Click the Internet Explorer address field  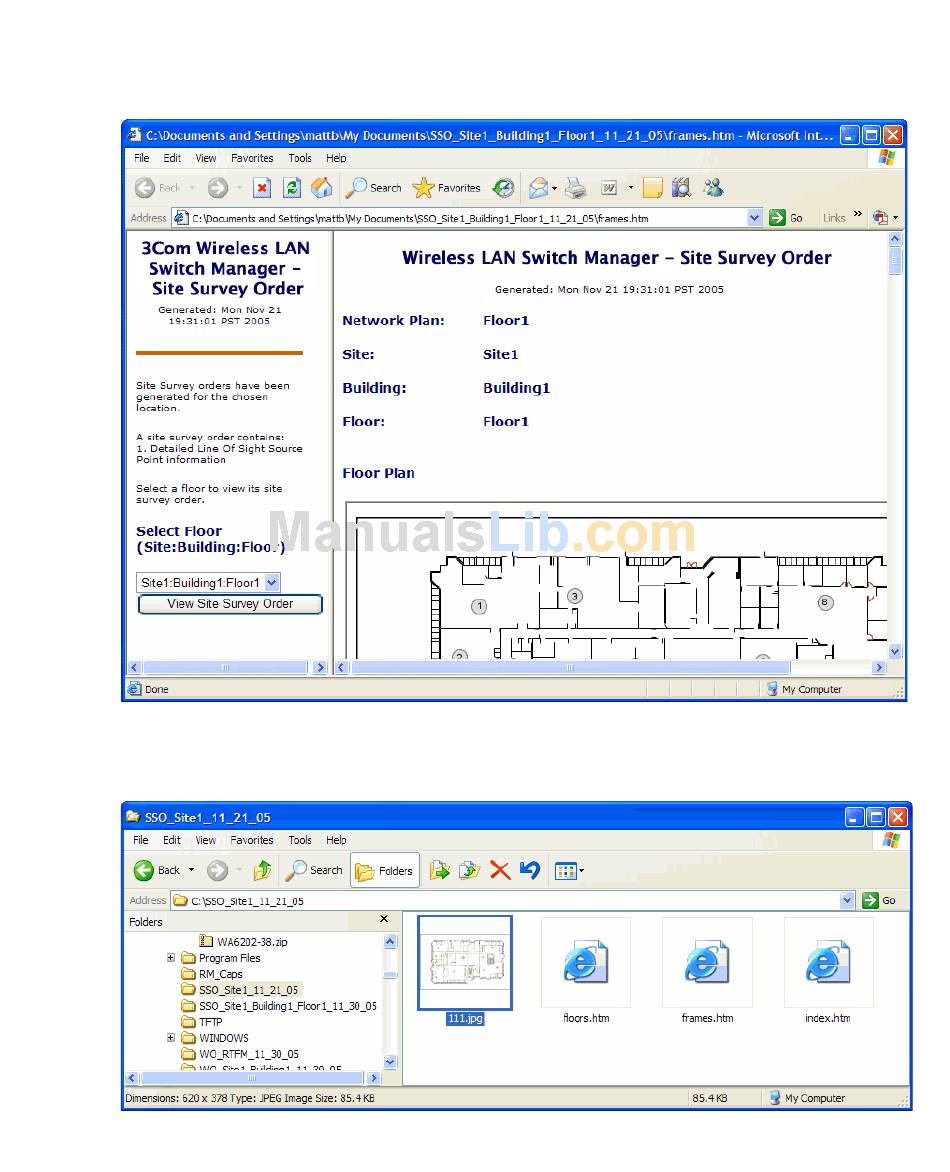[467, 218]
